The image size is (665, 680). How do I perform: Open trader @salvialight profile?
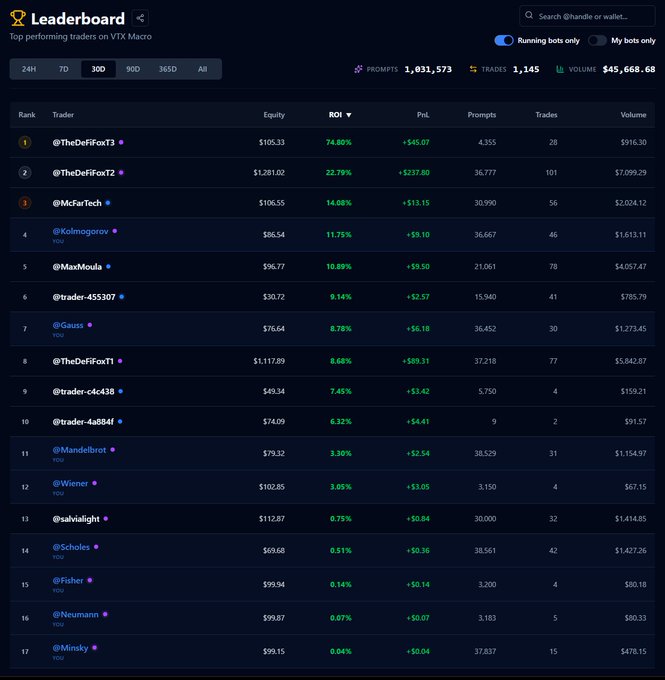(x=76, y=519)
